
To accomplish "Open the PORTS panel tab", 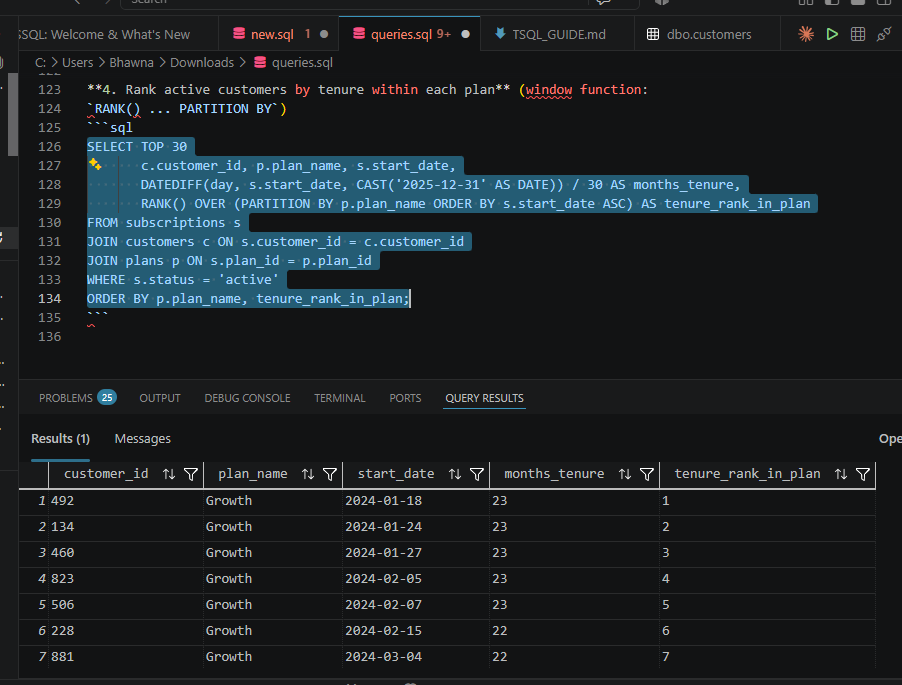I will pyautogui.click(x=405, y=398).
